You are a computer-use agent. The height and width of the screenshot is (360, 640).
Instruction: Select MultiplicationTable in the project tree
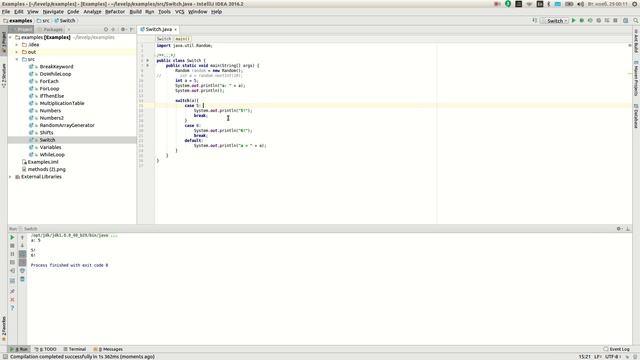(62, 104)
